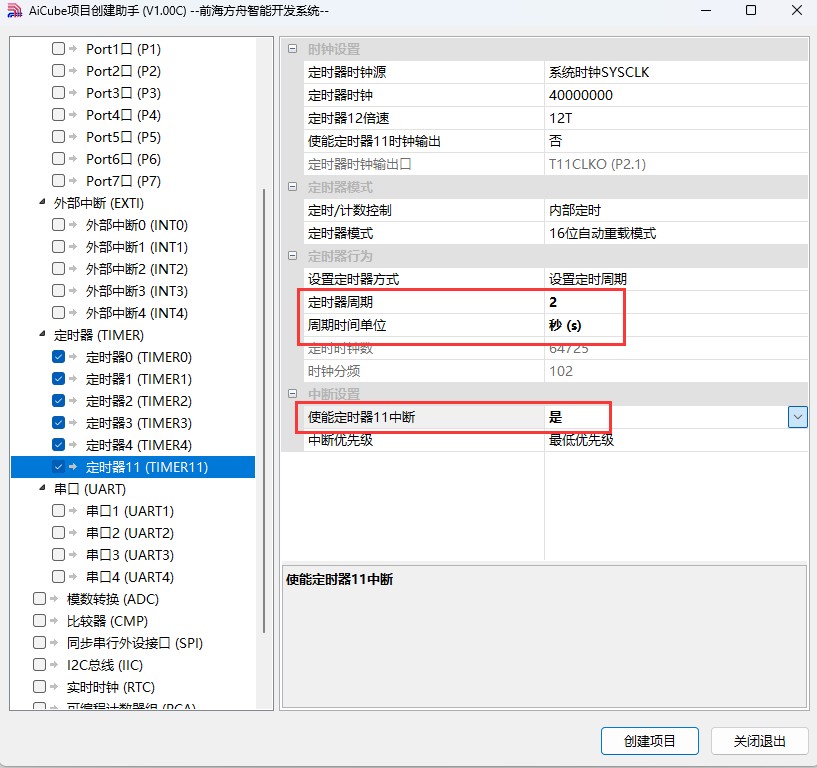The height and width of the screenshot is (768, 817).
Task: Click the 设置定时器方式 value 设置定时周期
Action: [x=676, y=279]
